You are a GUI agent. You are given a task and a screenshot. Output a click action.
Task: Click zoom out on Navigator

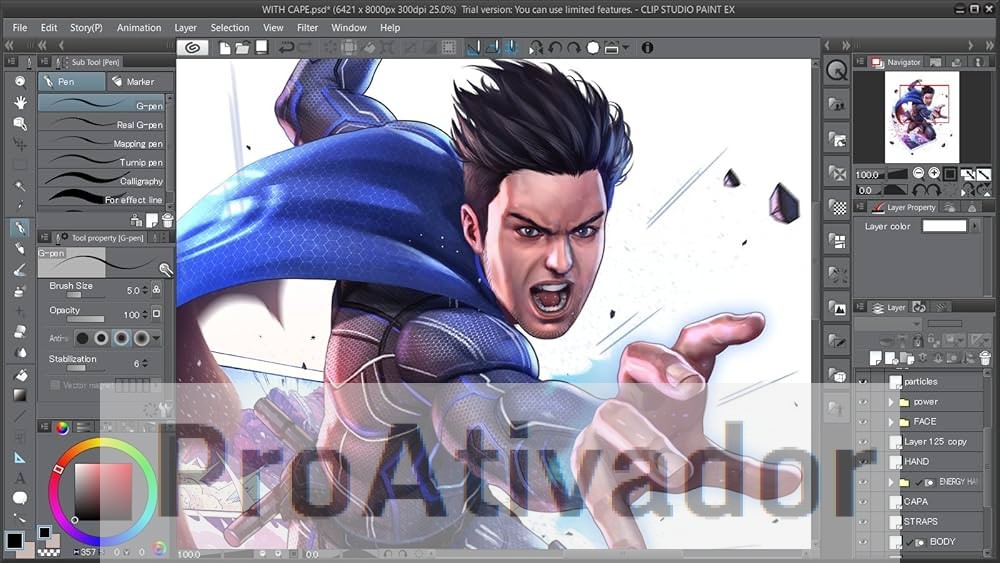click(918, 173)
